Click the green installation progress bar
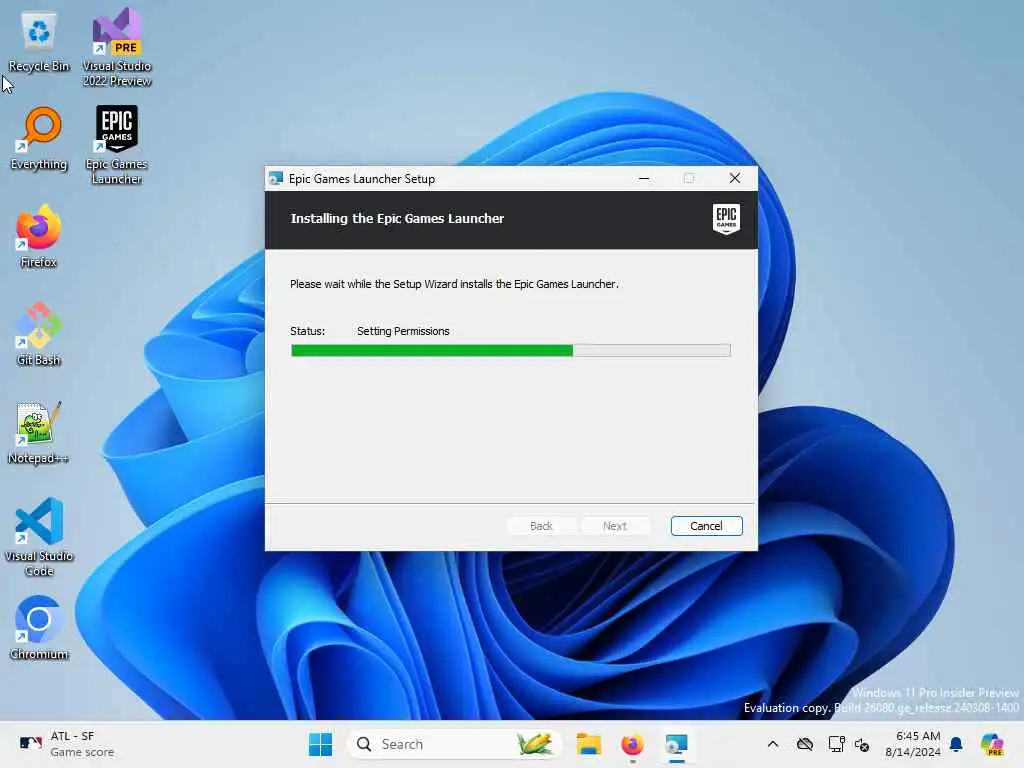1024x768 pixels. tap(511, 351)
